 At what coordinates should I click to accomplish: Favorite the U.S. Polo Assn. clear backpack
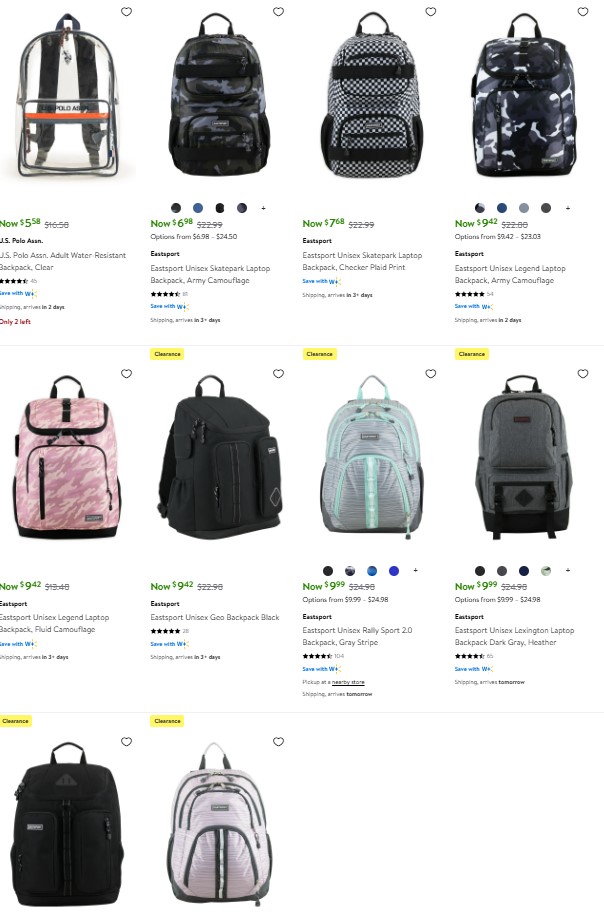pos(126,12)
